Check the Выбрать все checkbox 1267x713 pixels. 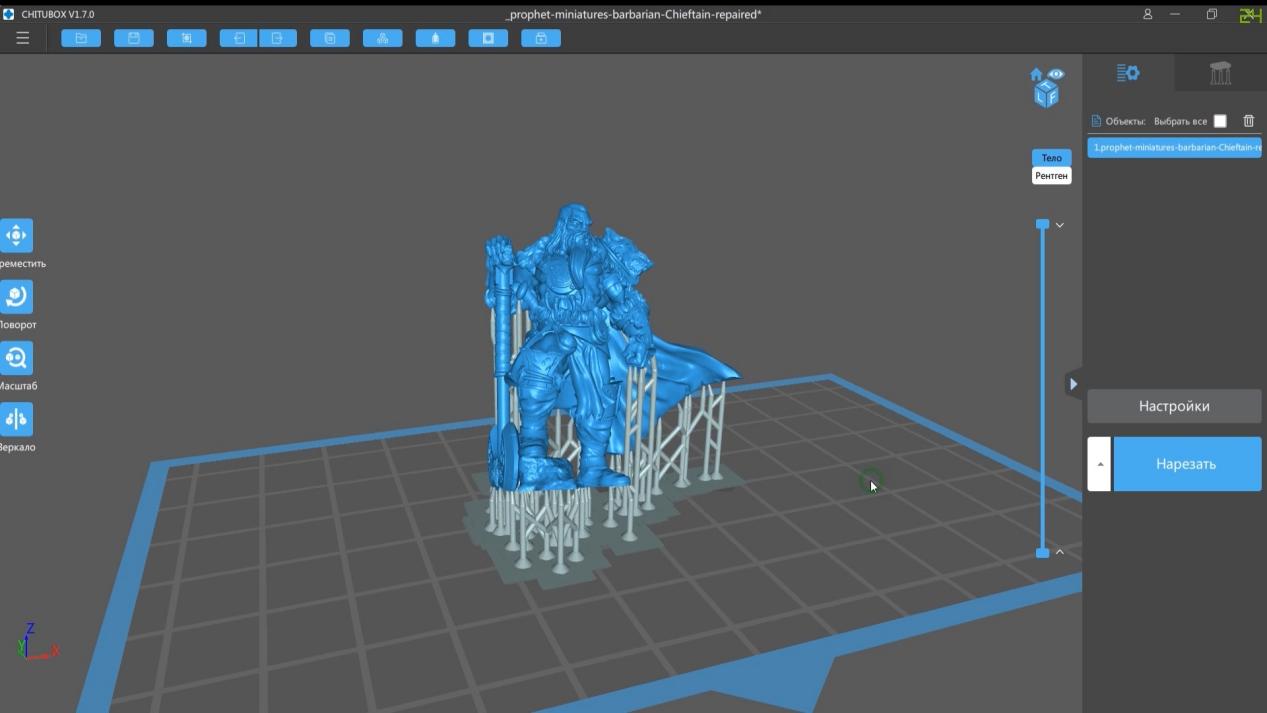pyautogui.click(x=1219, y=120)
